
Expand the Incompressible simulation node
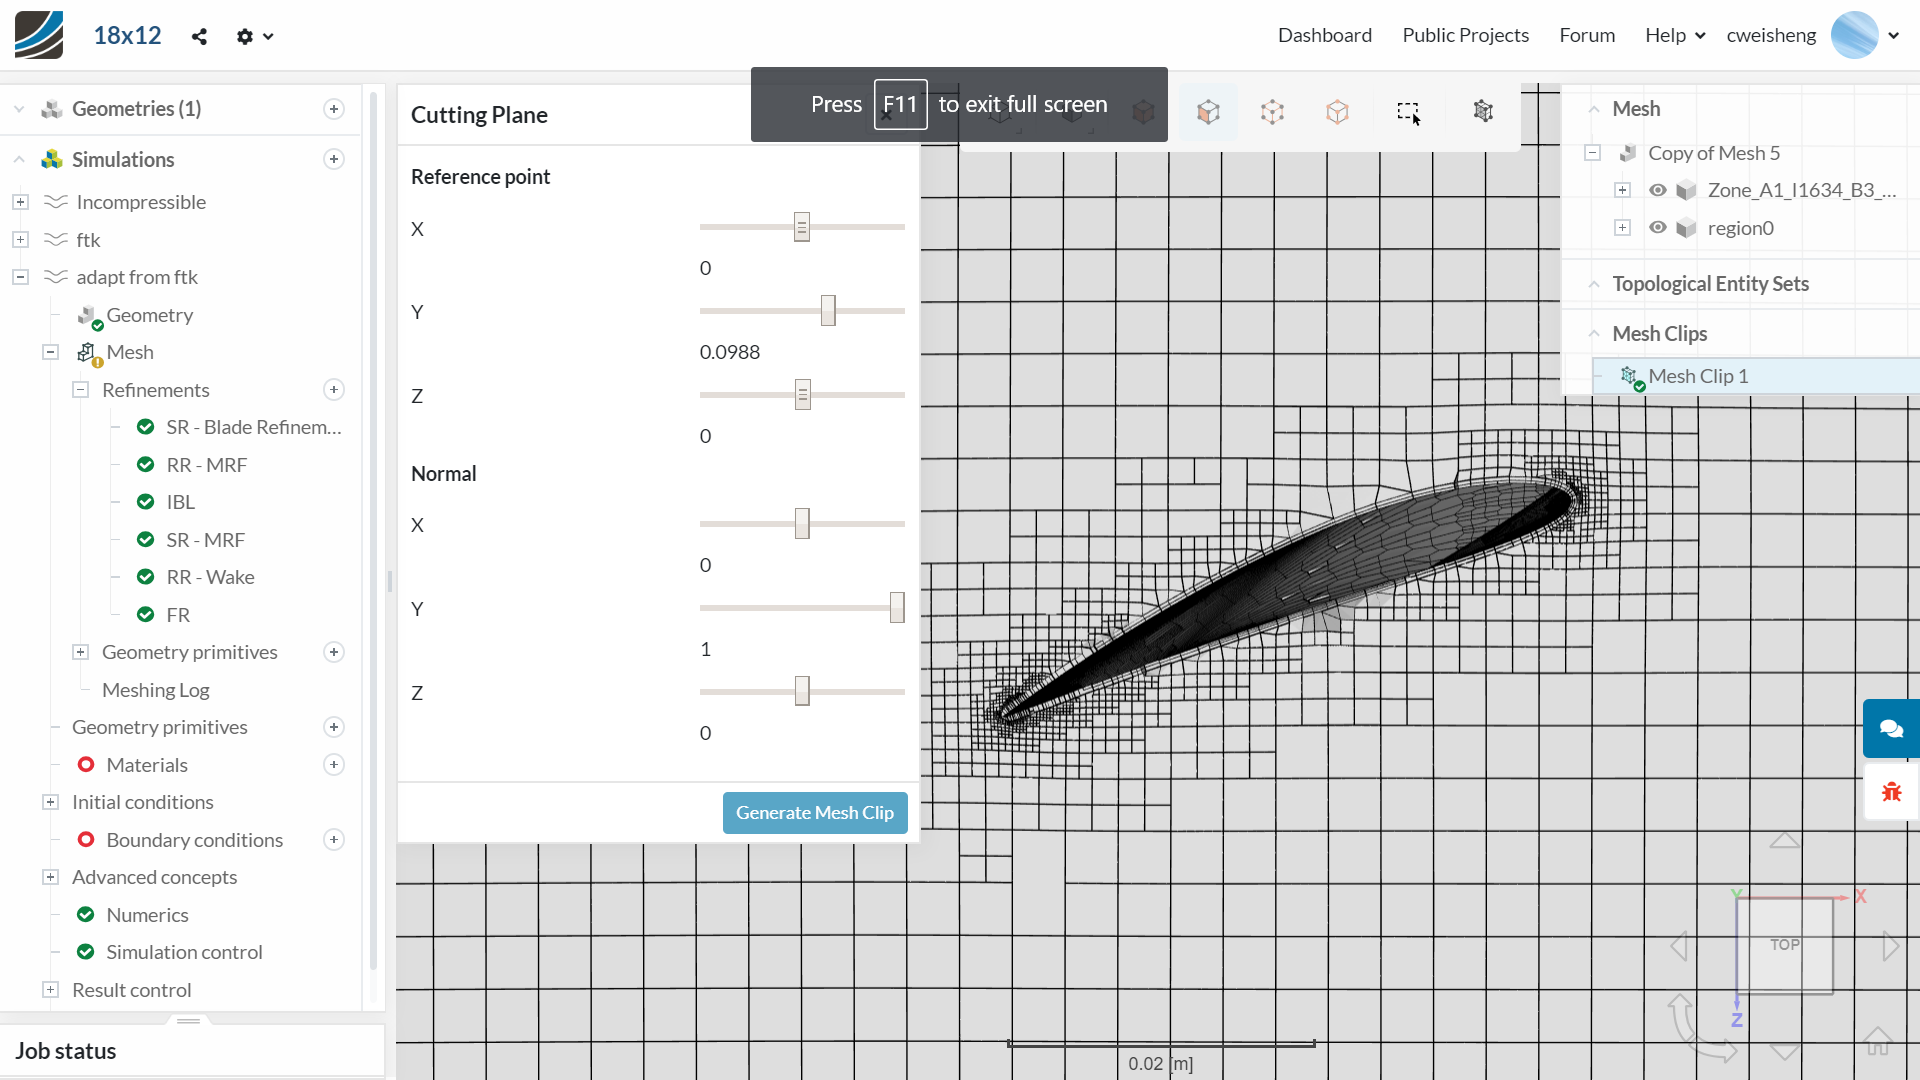point(20,202)
